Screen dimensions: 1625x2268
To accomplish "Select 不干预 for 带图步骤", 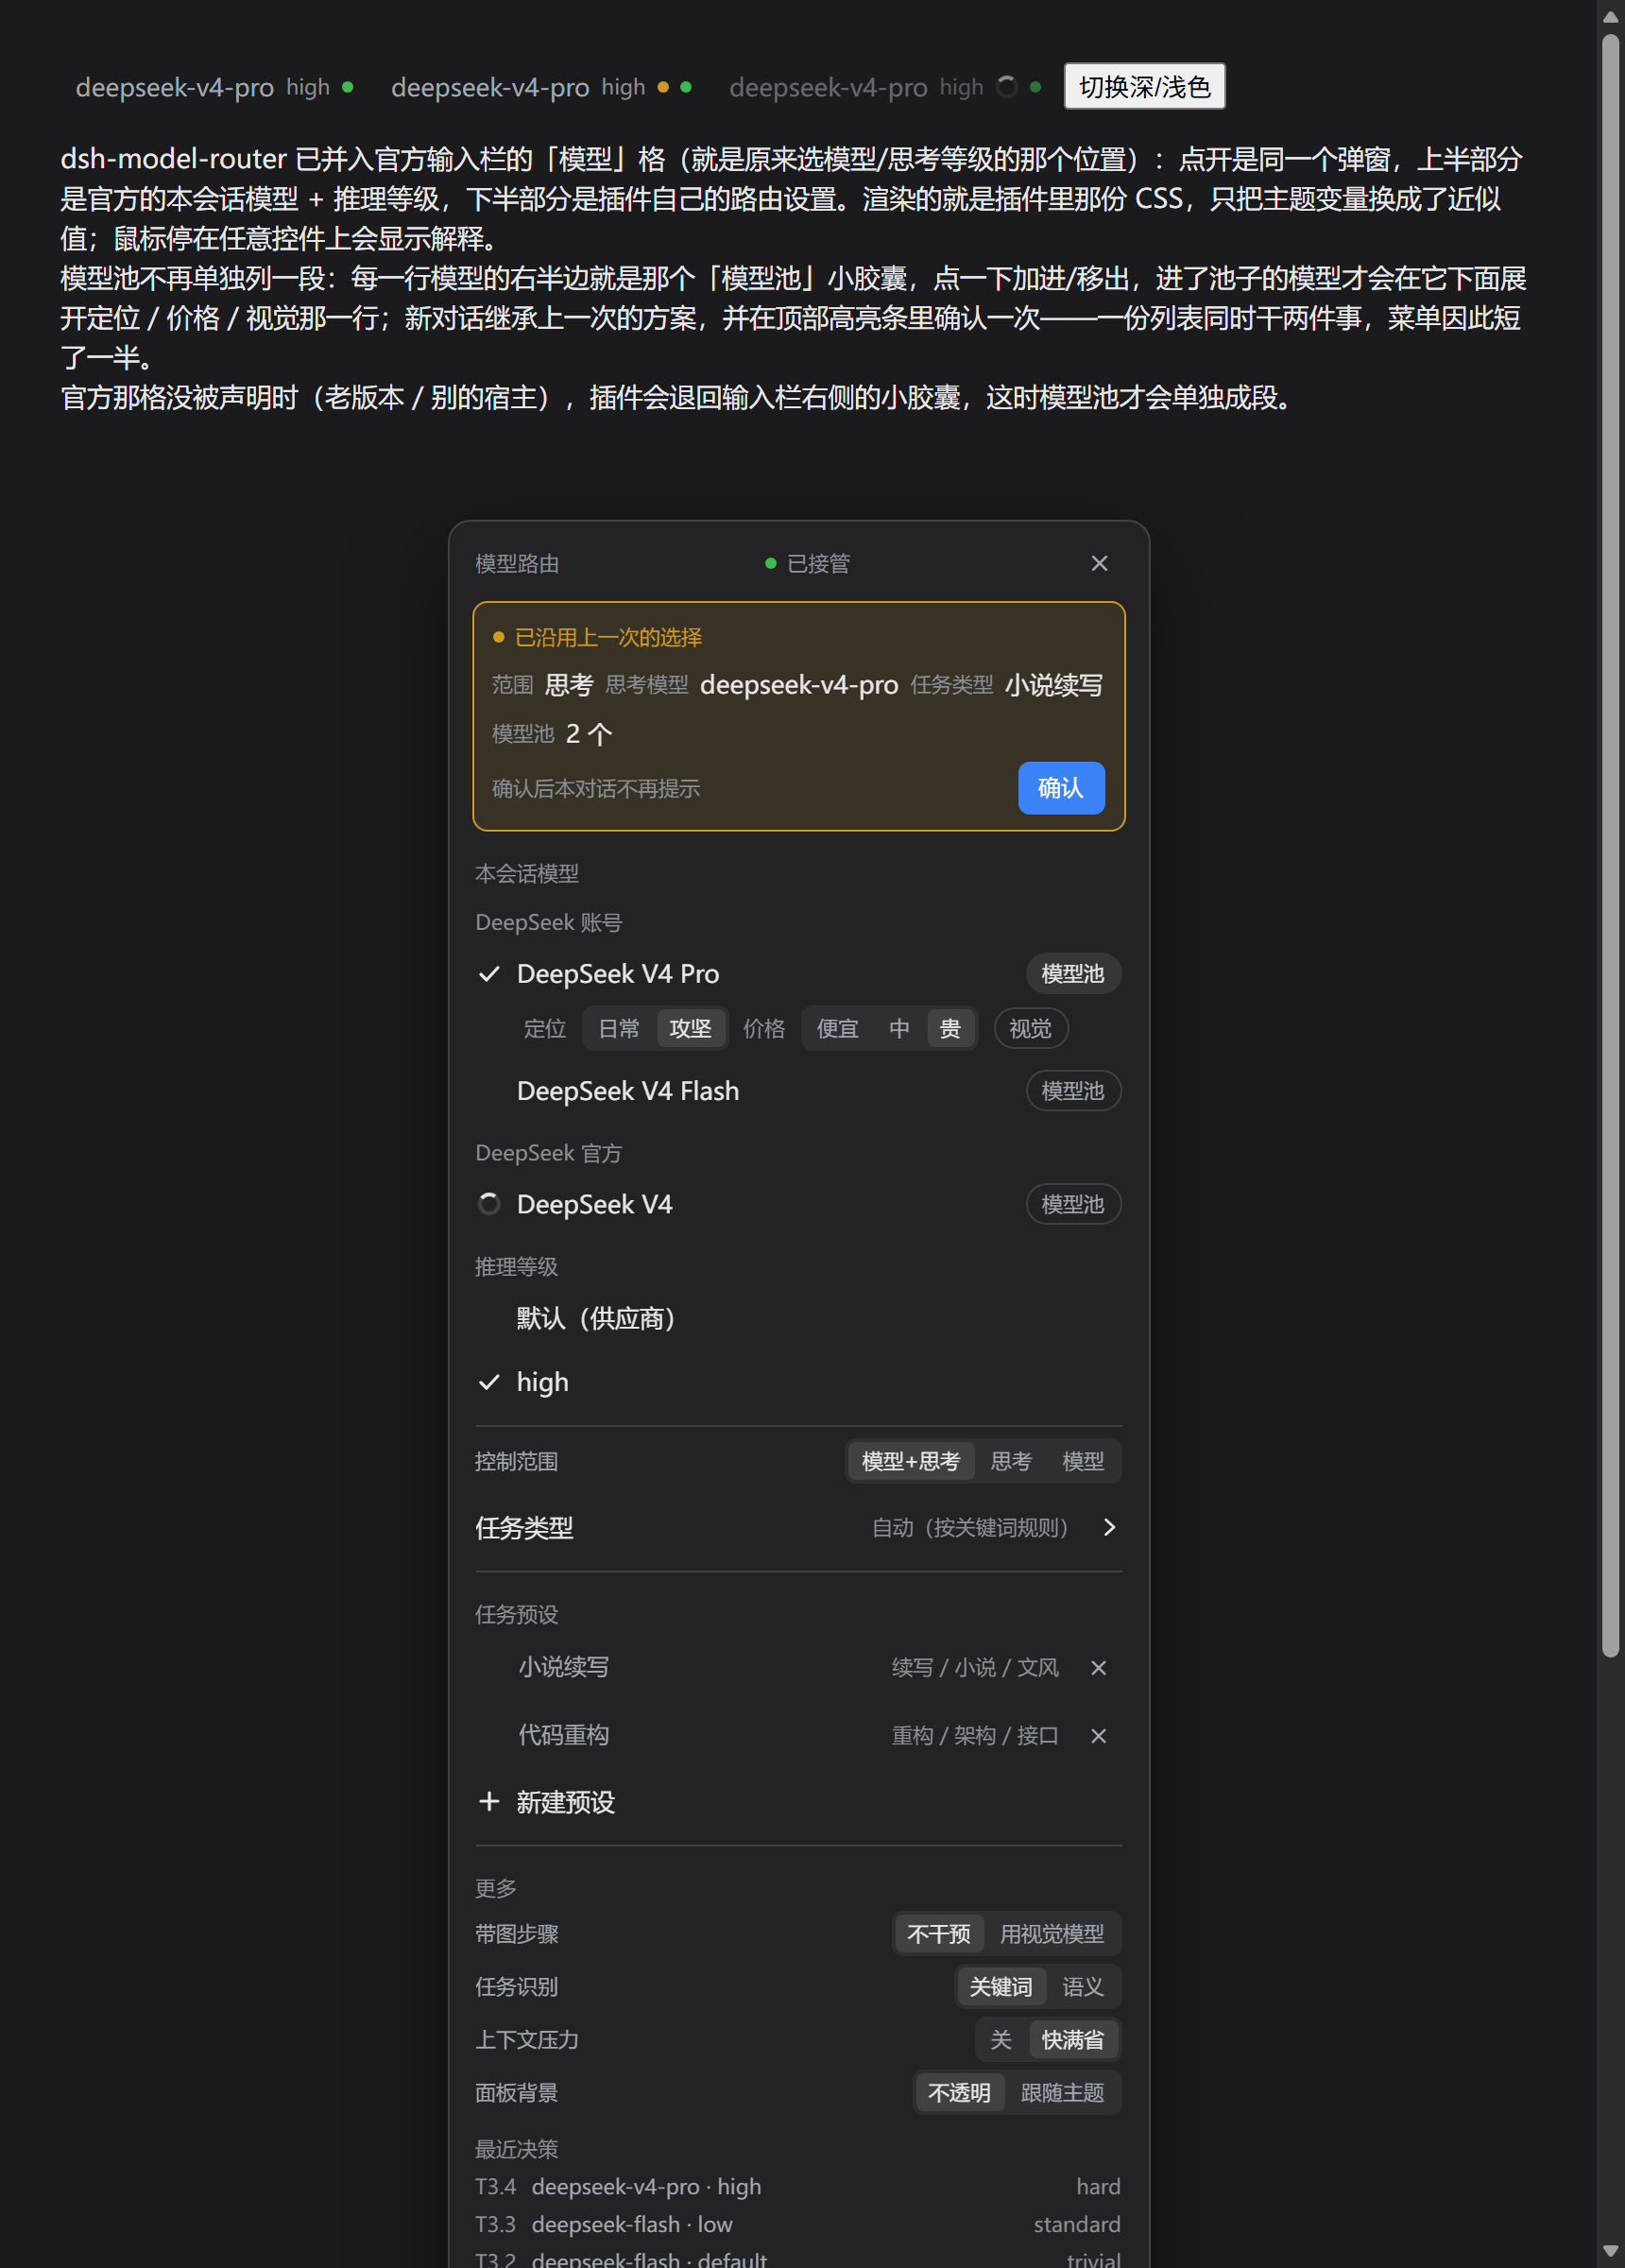I will point(939,1934).
